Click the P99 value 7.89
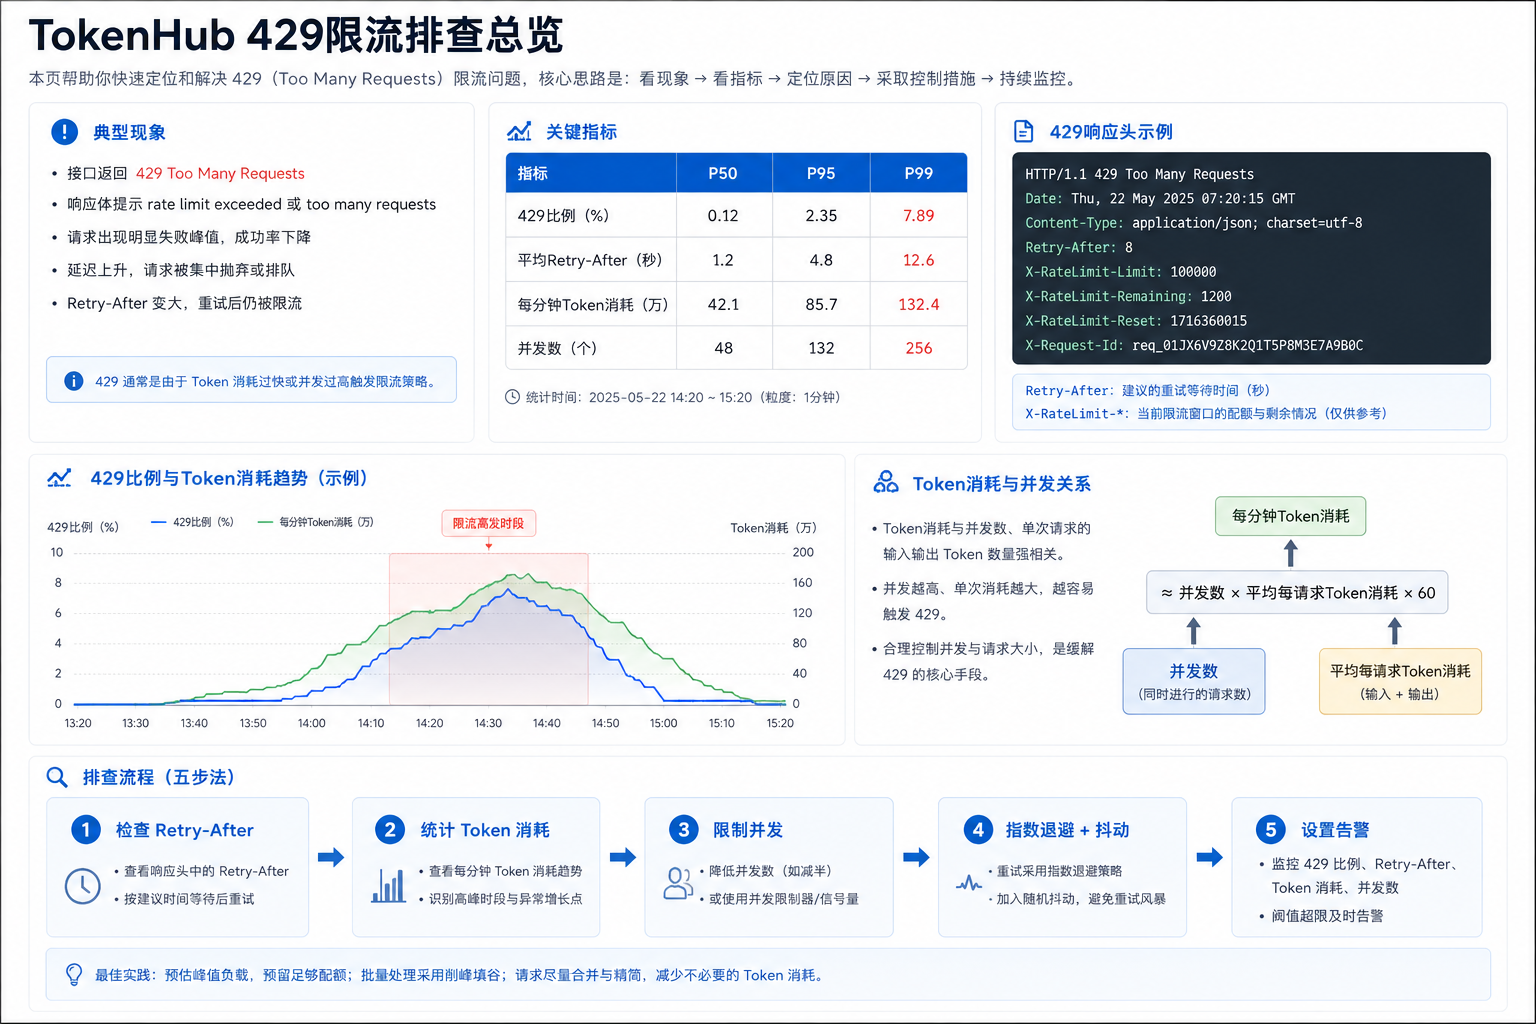This screenshot has width=1536, height=1024. click(x=918, y=216)
